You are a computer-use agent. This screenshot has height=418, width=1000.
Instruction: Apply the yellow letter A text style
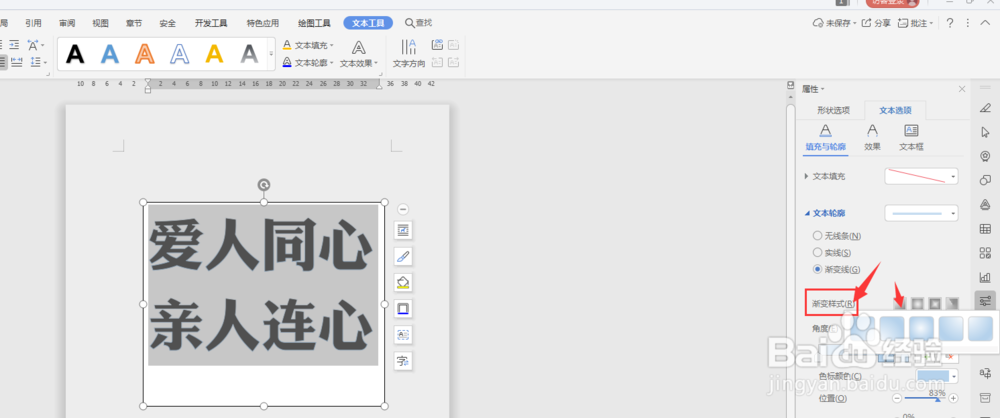tap(214, 54)
